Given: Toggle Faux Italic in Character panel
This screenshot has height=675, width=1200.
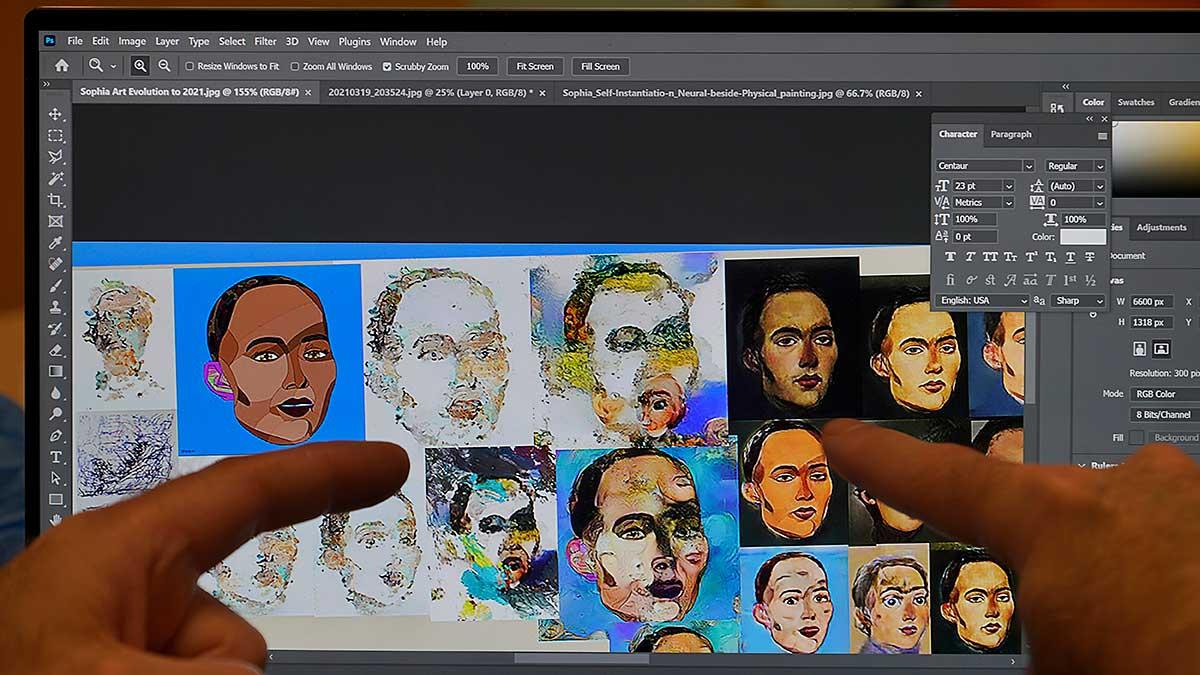Looking at the screenshot, I should coord(970,257).
